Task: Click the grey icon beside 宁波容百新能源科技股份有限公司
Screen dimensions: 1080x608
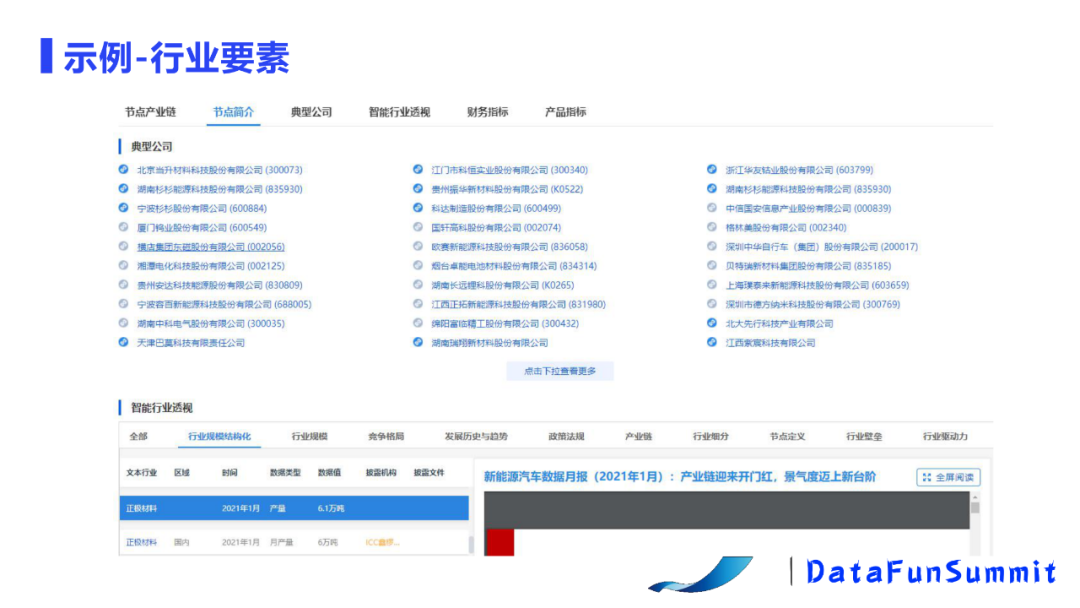Action: (x=123, y=304)
